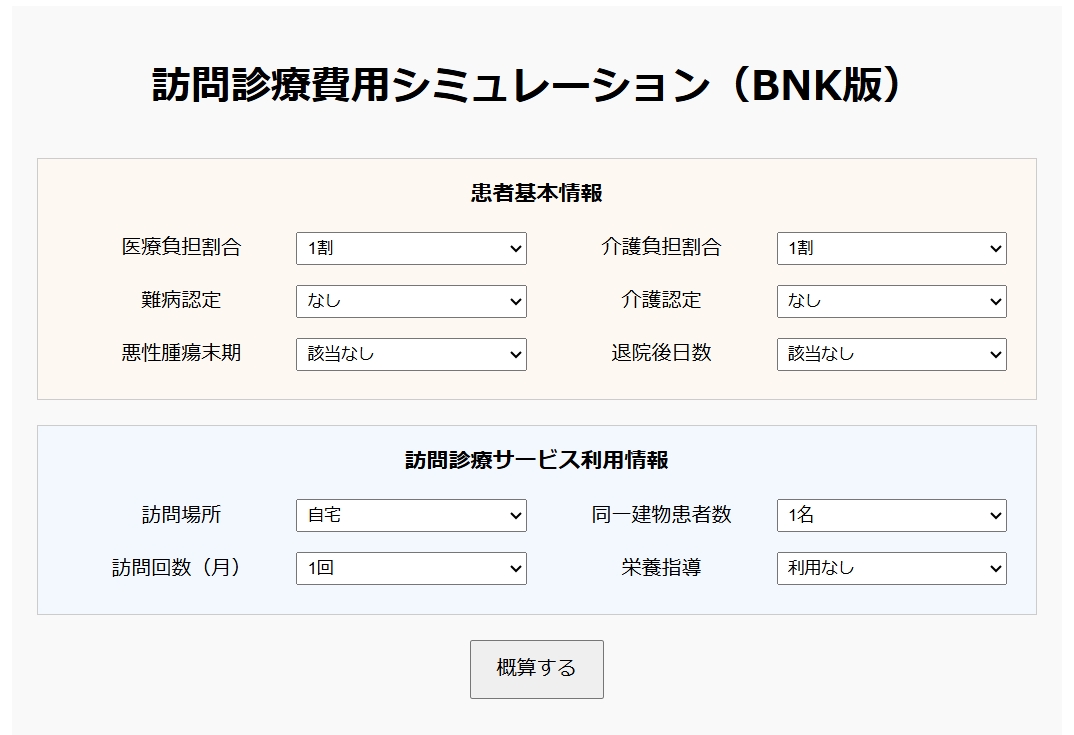Viewport: 1074px width, 735px height.
Task: Open the 訪問場所 dropdown
Action: point(410,515)
